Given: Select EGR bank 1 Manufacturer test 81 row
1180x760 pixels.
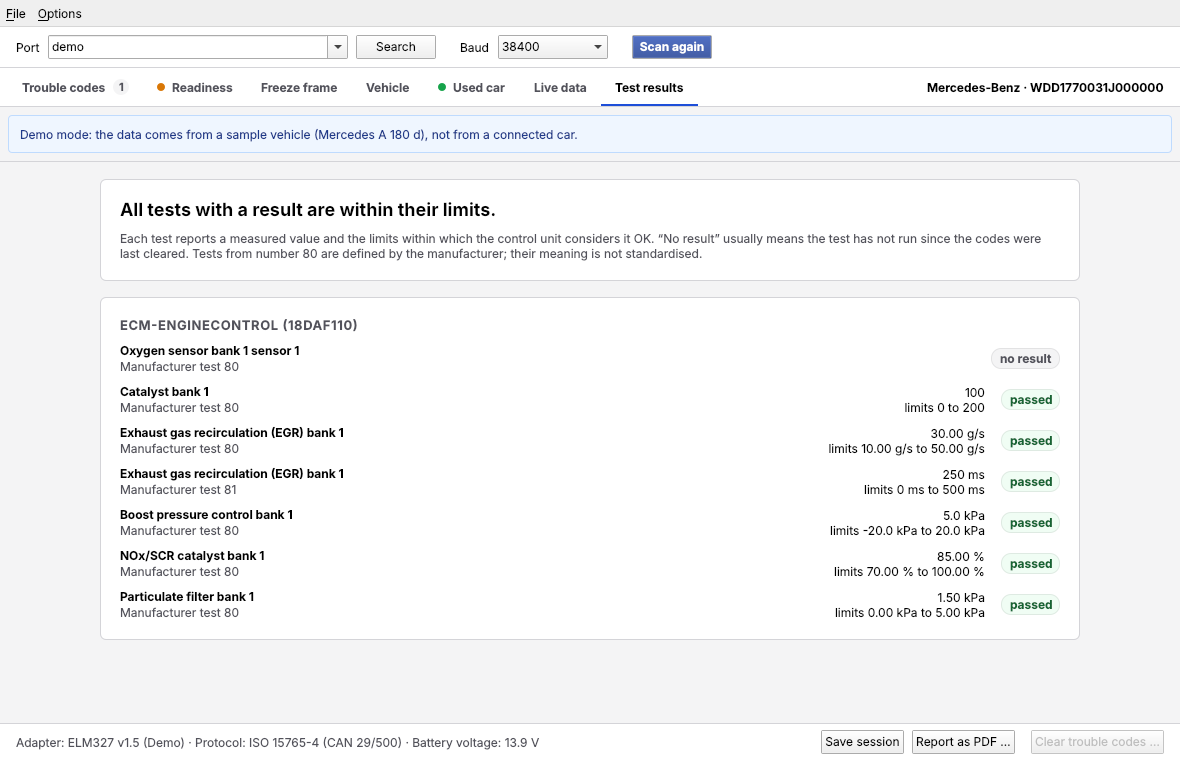Looking at the screenshot, I should (x=589, y=482).
